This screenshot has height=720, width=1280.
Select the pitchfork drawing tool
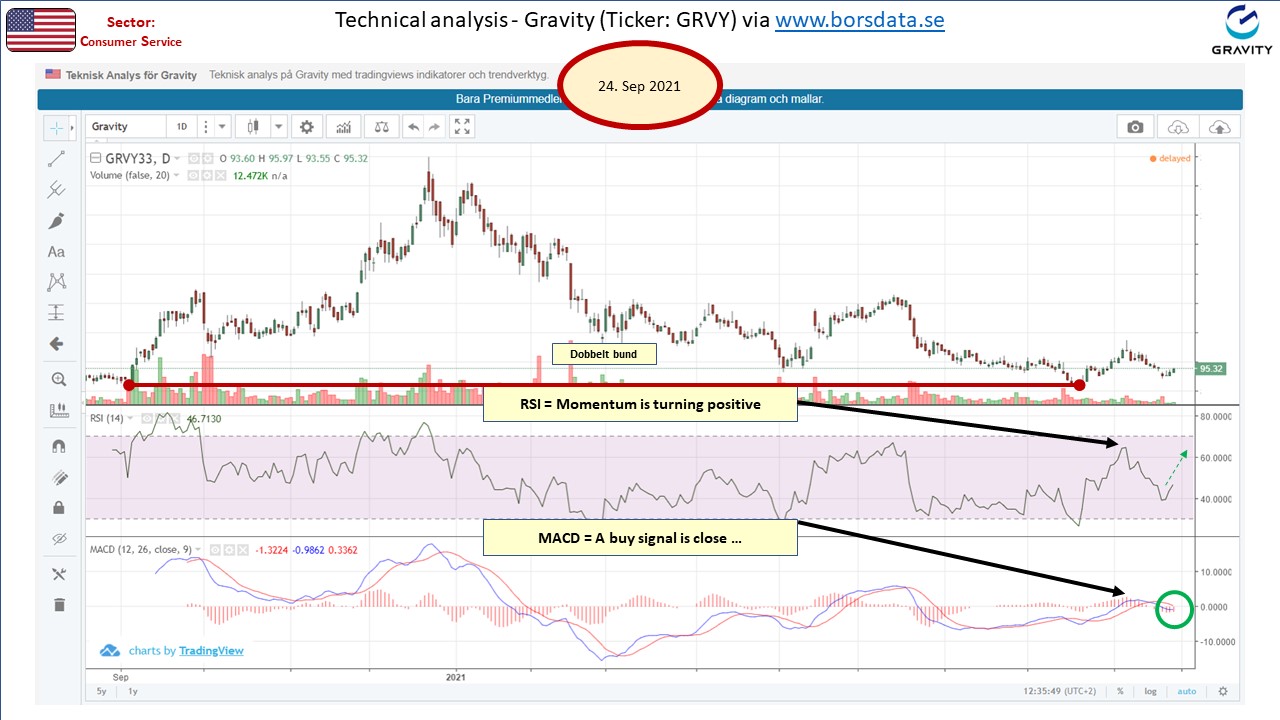[56, 189]
